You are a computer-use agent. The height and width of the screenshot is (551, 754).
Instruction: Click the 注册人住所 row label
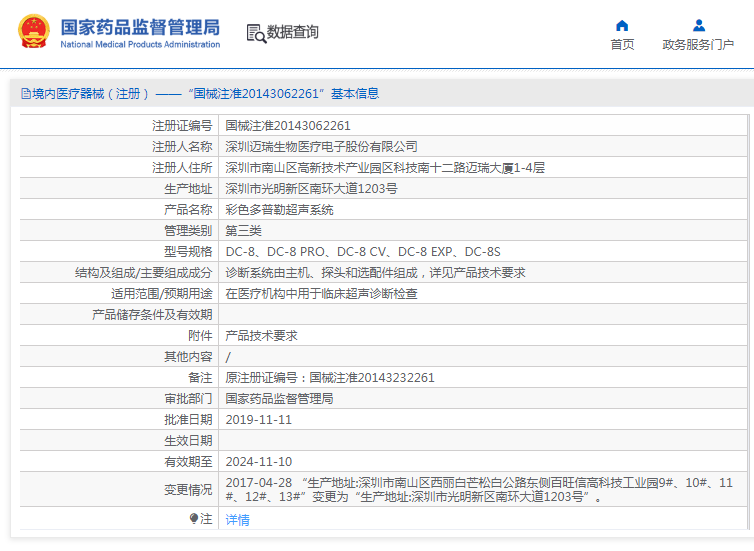(182, 168)
